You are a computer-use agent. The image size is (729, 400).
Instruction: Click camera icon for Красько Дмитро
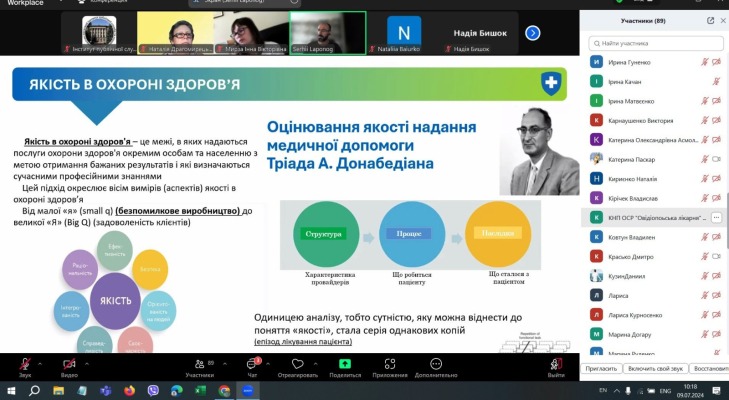716,257
